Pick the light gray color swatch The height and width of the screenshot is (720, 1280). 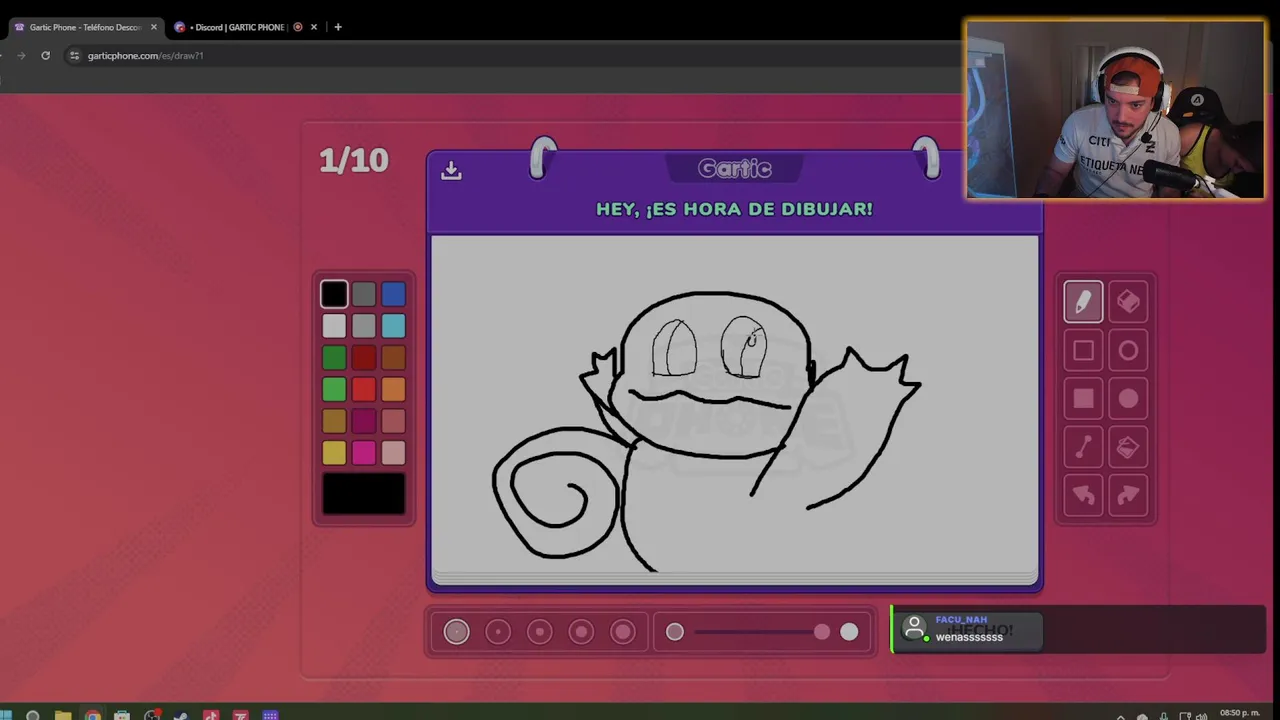pos(364,326)
